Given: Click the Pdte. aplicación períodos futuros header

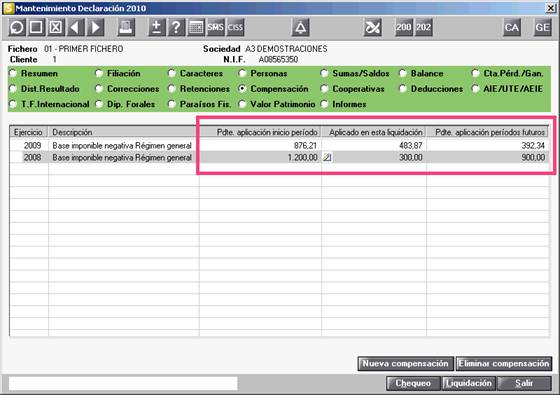Looking at the screenshot, I should pos(487,132).
